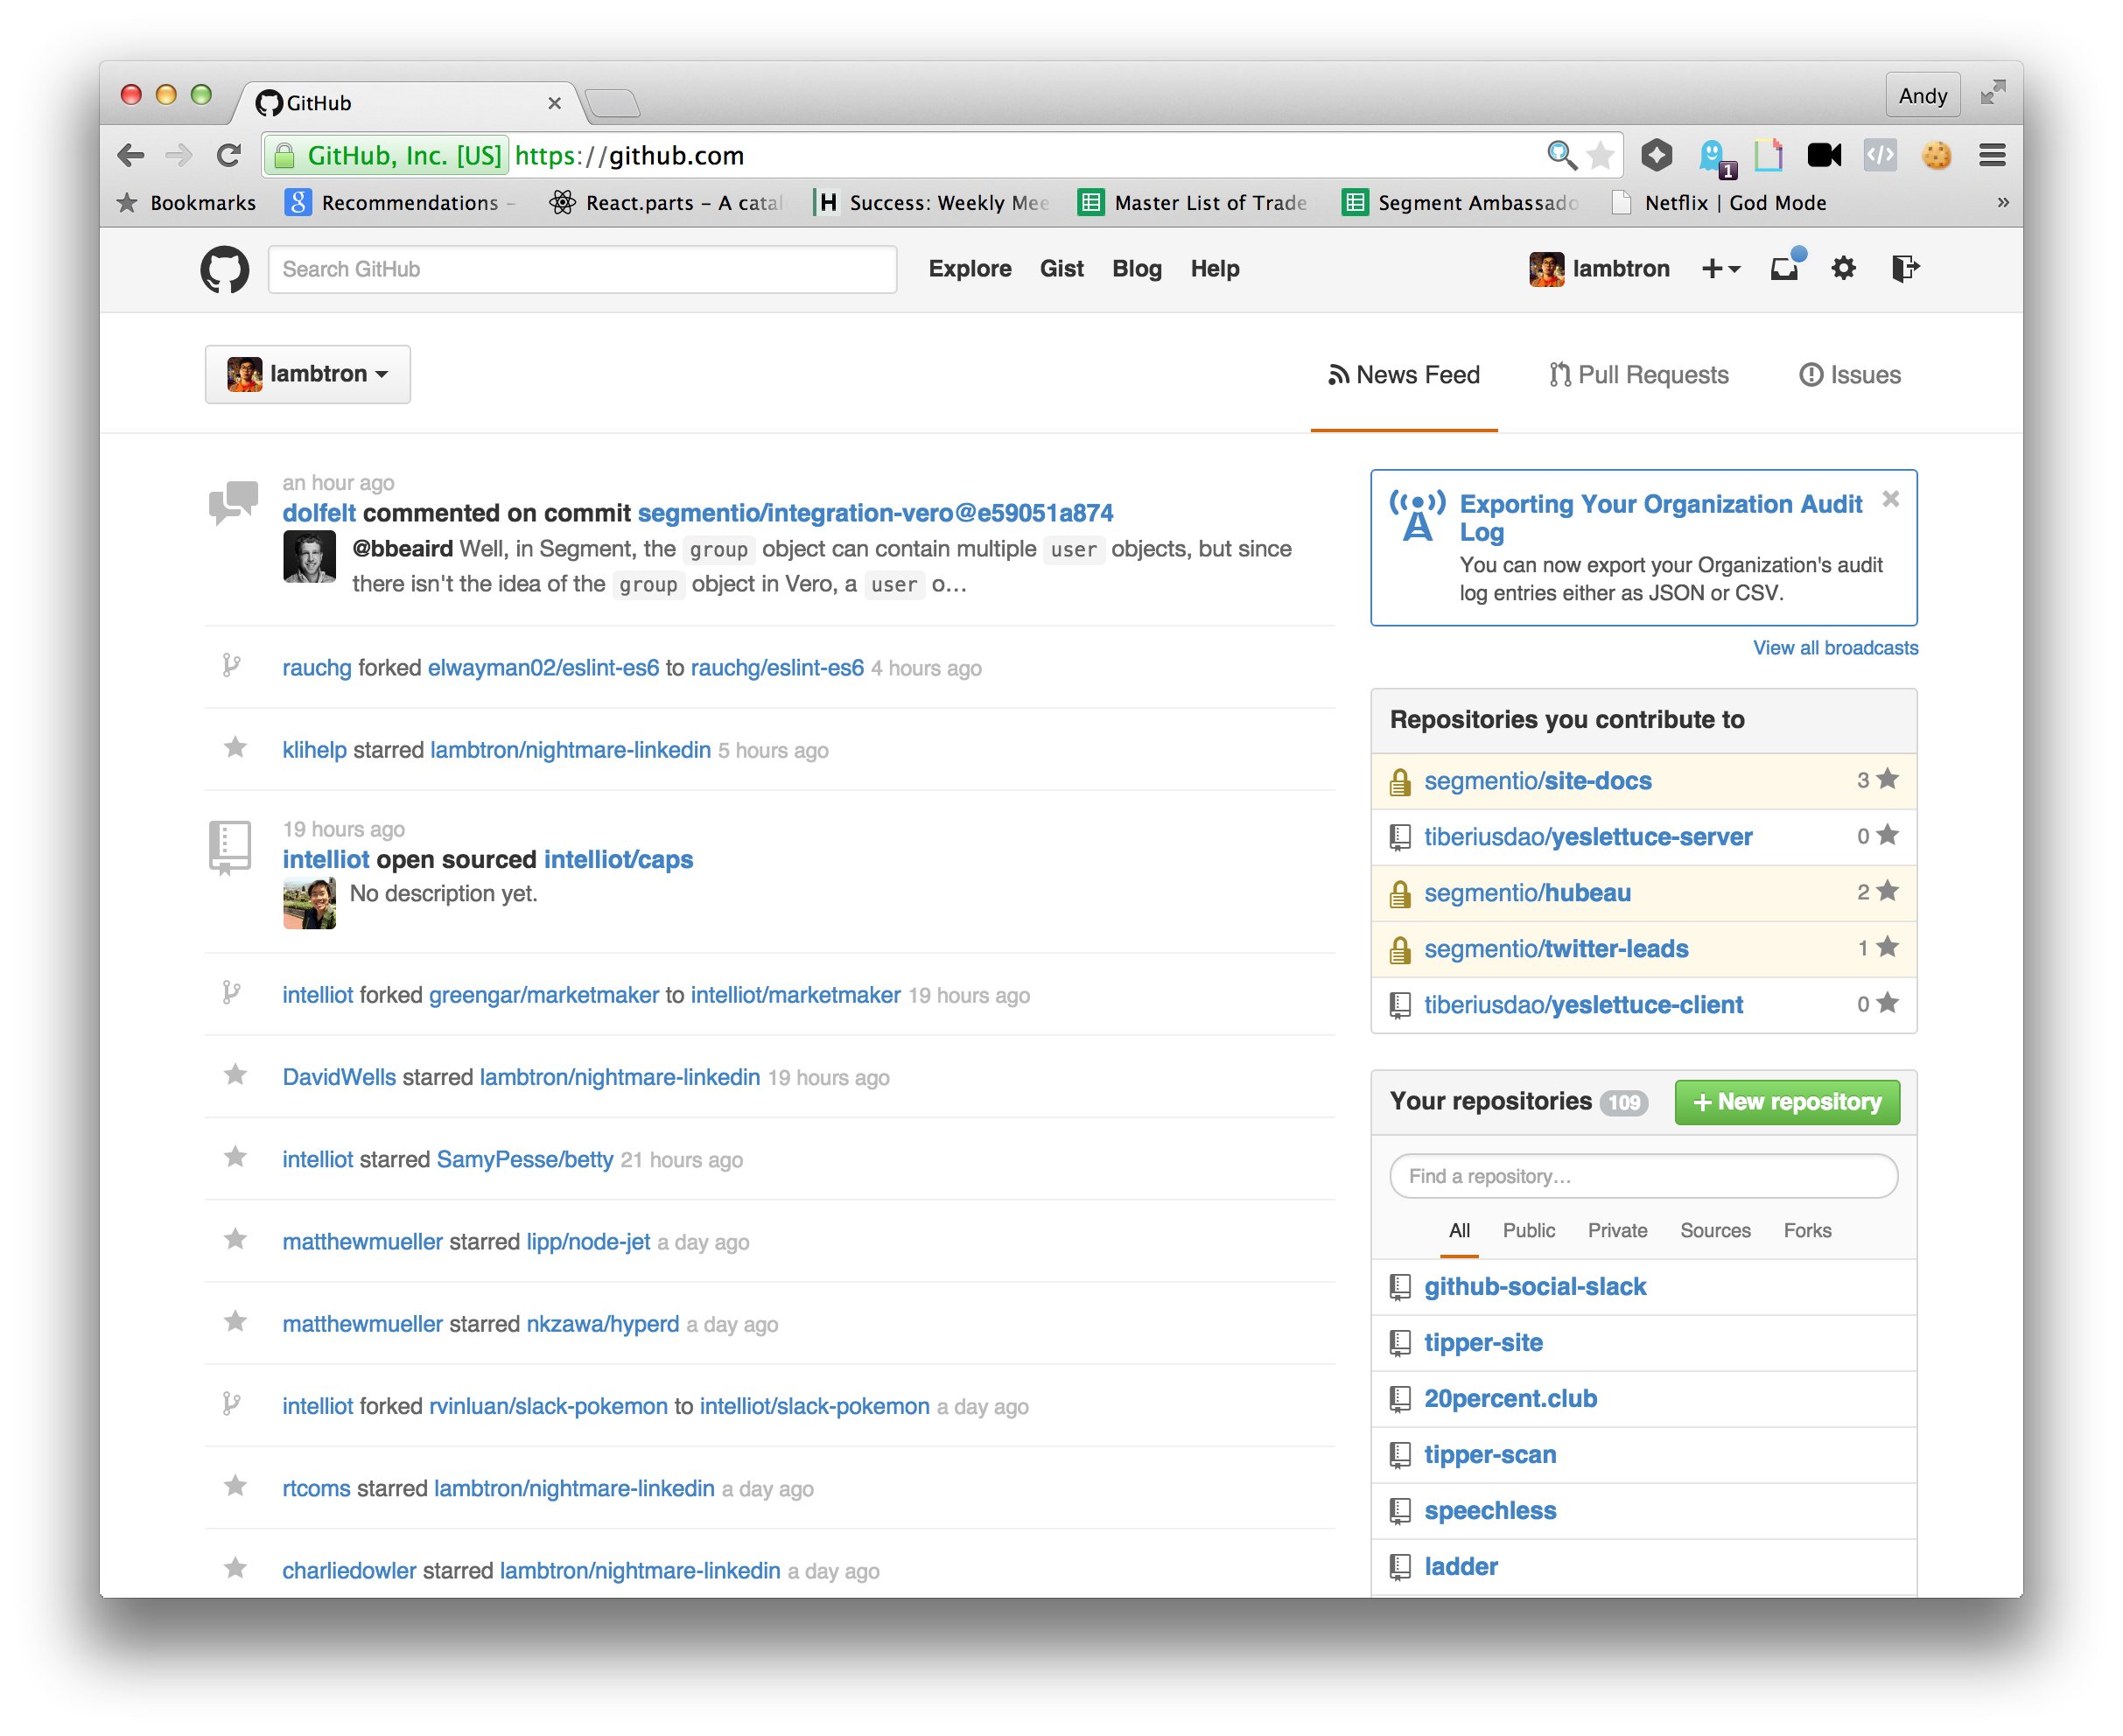Bookmark this page with star icon

pyautogui.click(x=1600, y=155)
